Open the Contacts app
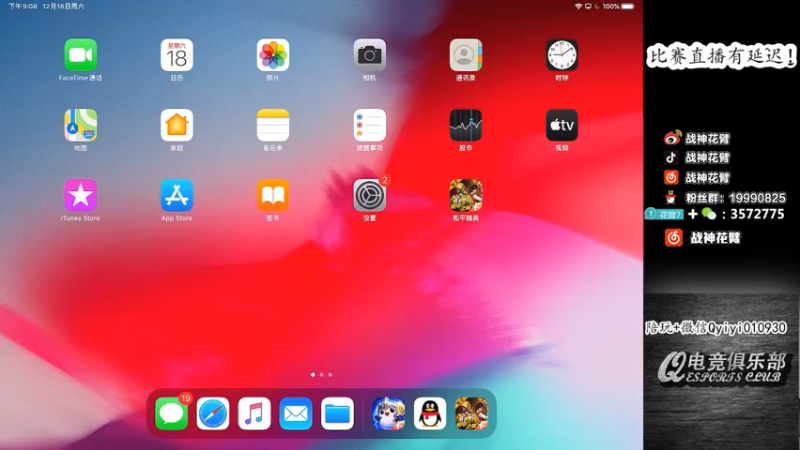 coord(465,55)
